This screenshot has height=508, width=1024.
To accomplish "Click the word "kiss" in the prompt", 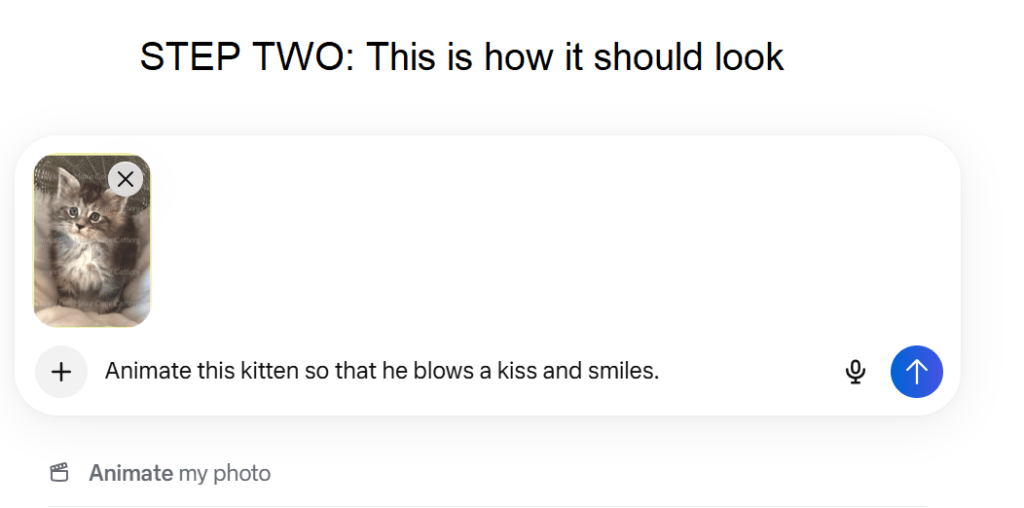I will [518, 372].
